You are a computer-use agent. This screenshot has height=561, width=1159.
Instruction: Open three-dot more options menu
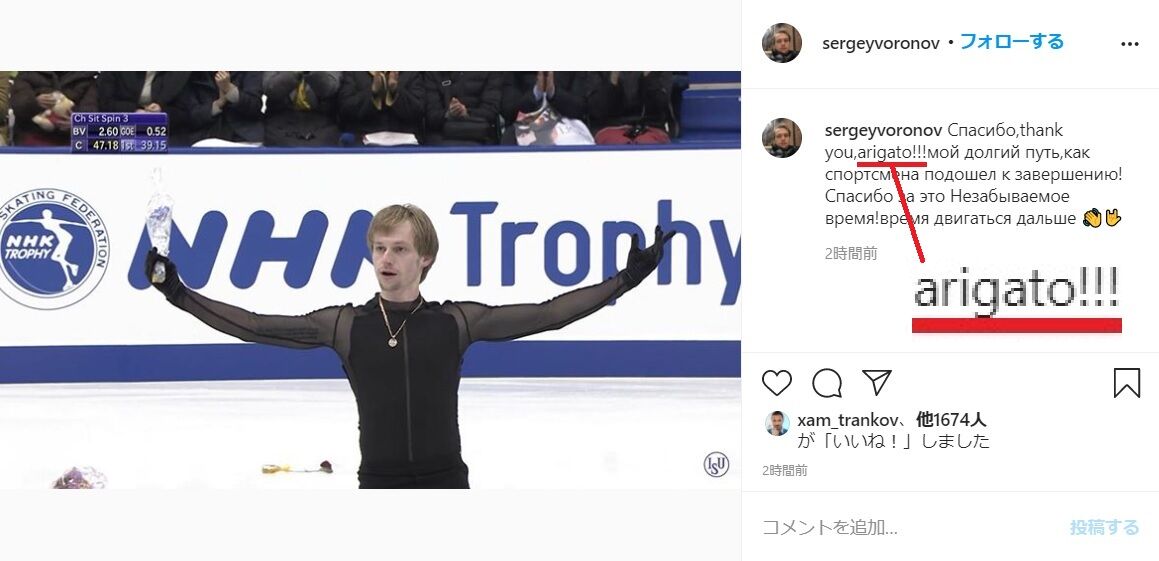pos(1129,44)
